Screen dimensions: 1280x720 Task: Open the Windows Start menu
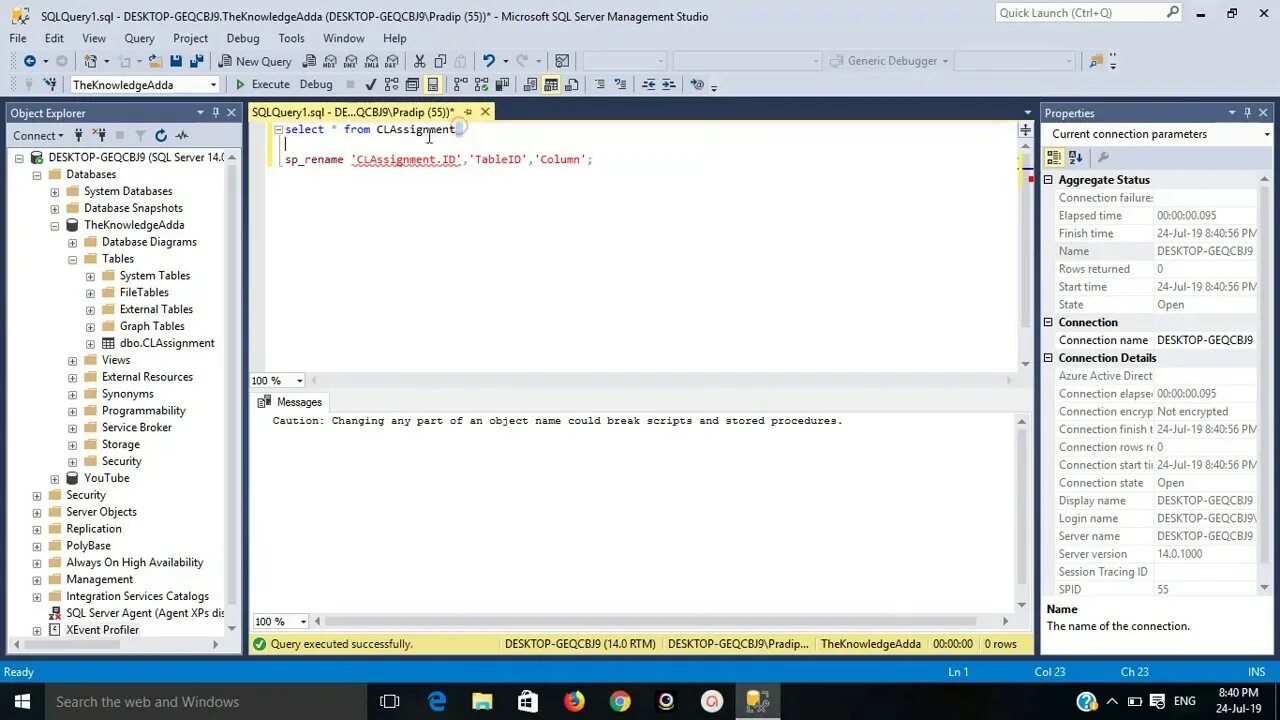[20, 702]
